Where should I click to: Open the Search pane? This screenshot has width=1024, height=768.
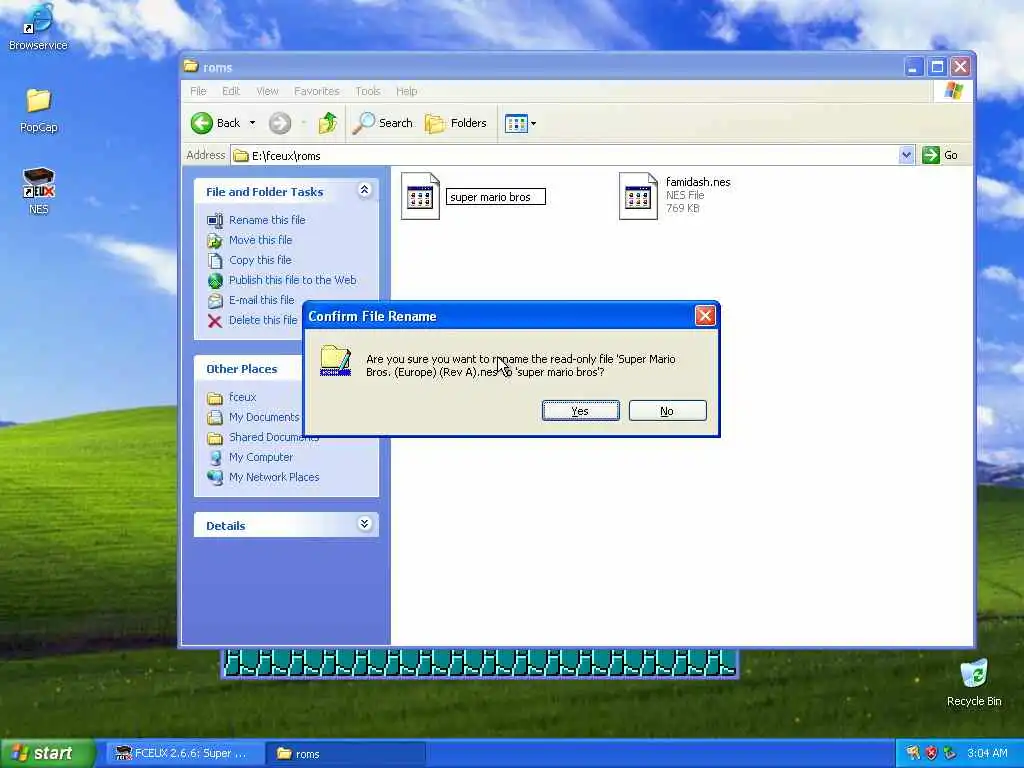382,123
